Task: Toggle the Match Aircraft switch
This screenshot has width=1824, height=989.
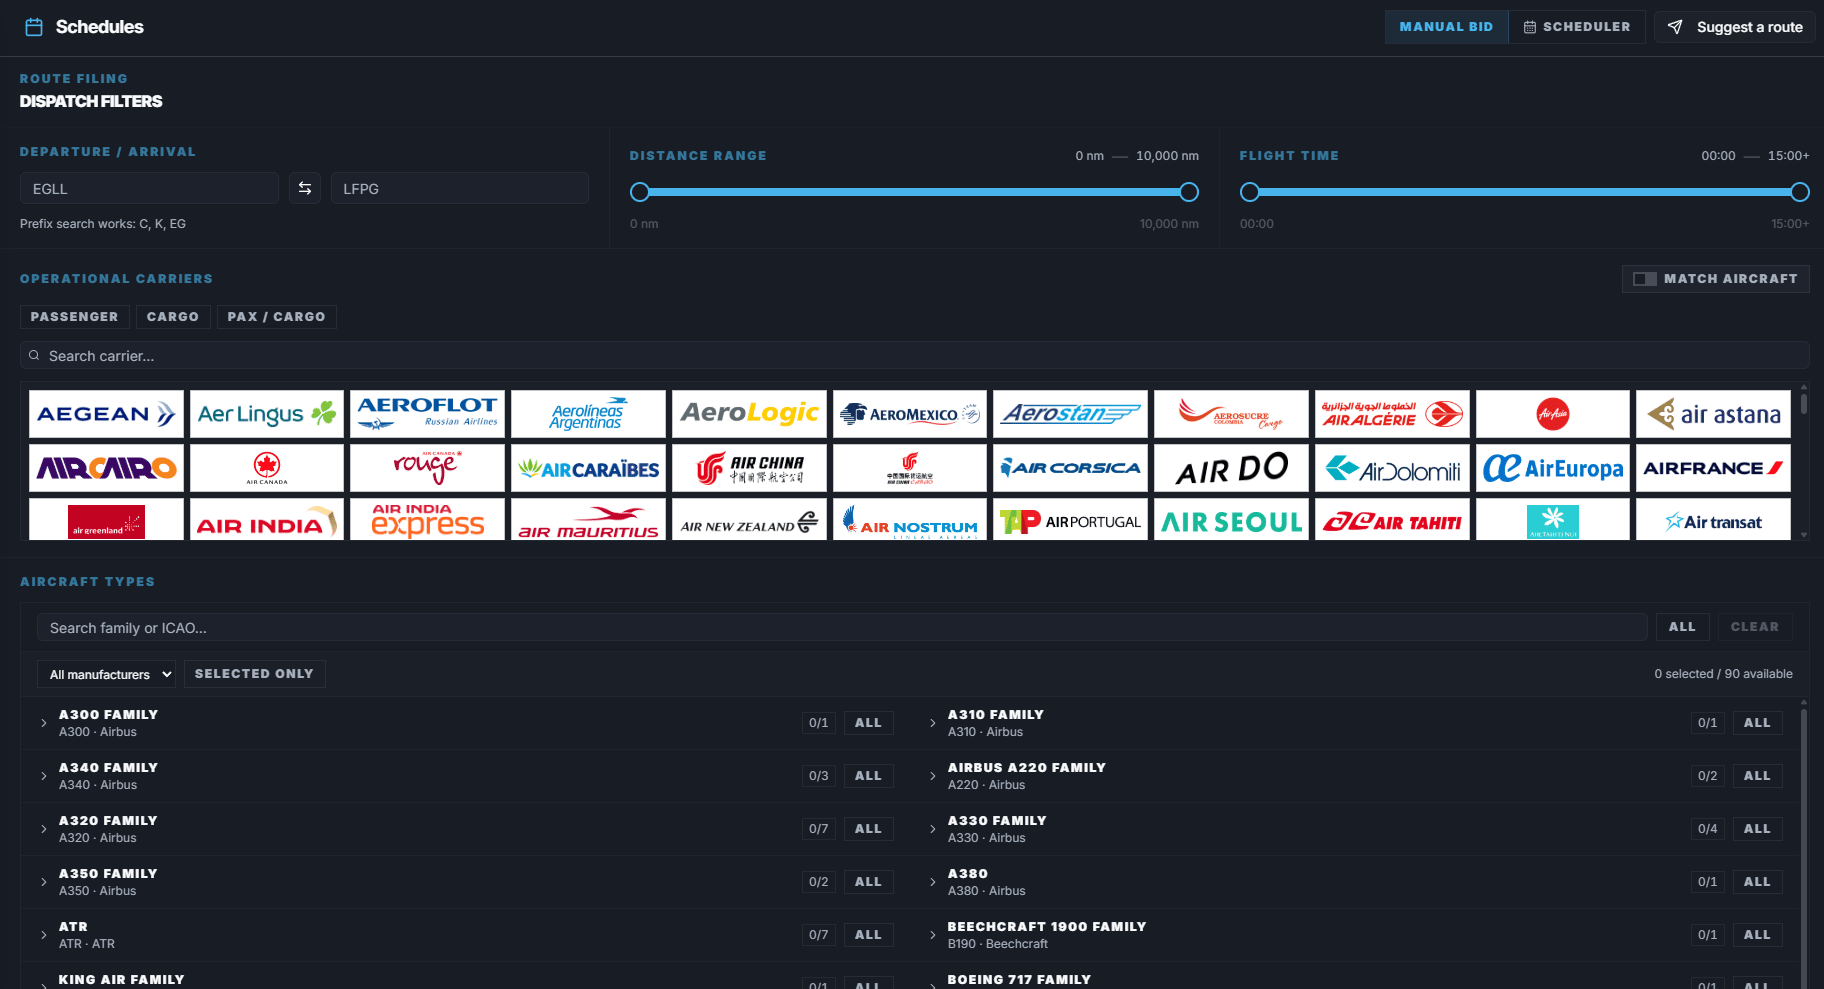Action: coord(1715,279)
